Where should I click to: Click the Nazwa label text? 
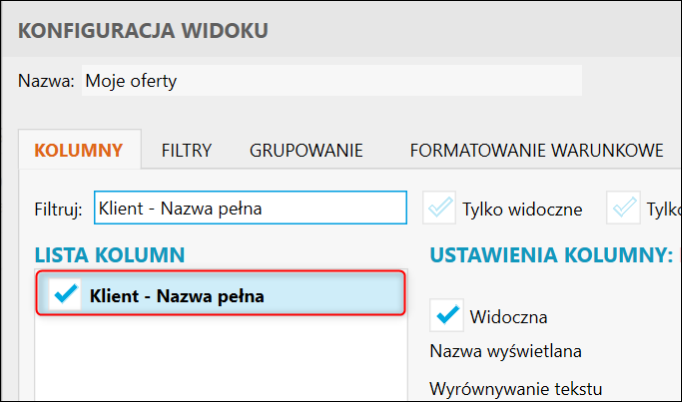(46, 81)
